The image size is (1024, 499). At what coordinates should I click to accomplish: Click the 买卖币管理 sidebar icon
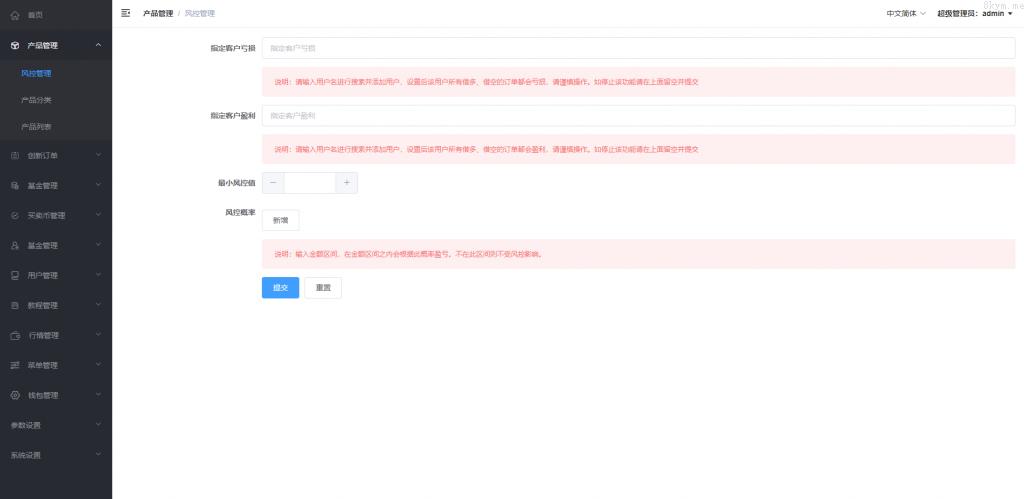(15, 215)
